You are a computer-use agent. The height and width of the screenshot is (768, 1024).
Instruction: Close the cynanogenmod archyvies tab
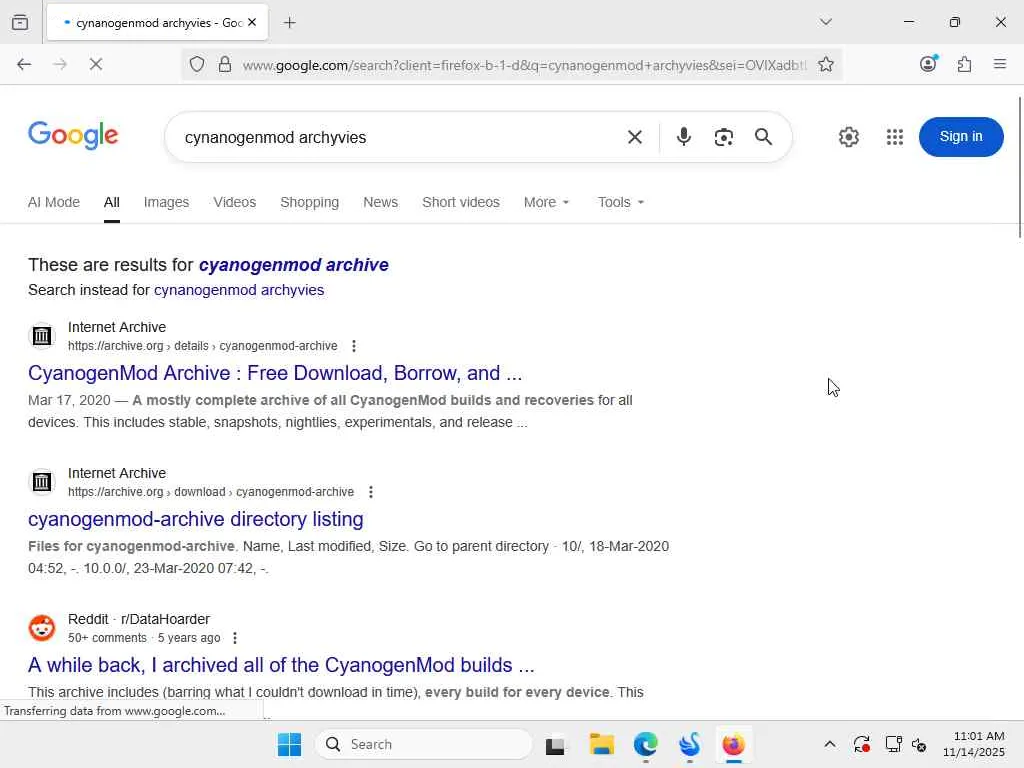(252, 22)
